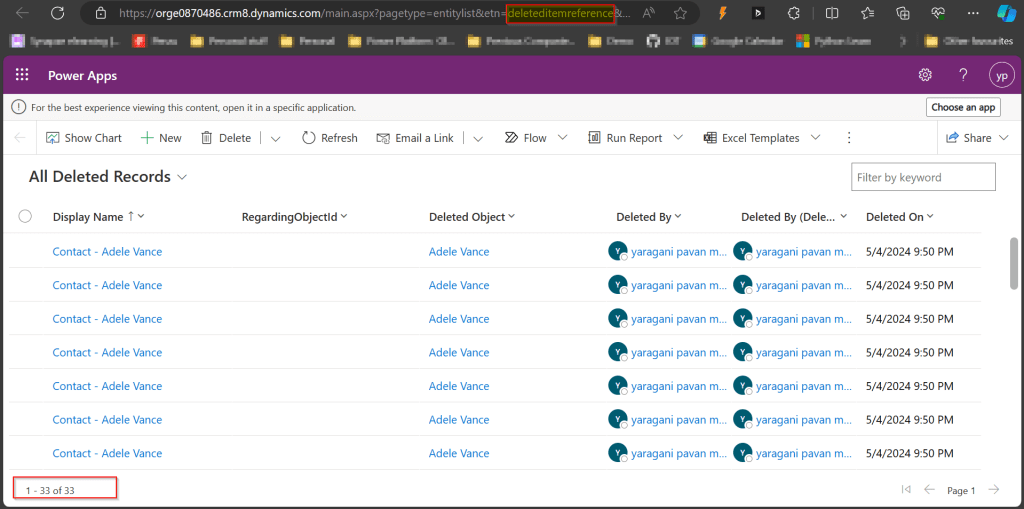Click the Delete trash command
This screenshot has width=1024, height=509.
[x=225, y=138]
